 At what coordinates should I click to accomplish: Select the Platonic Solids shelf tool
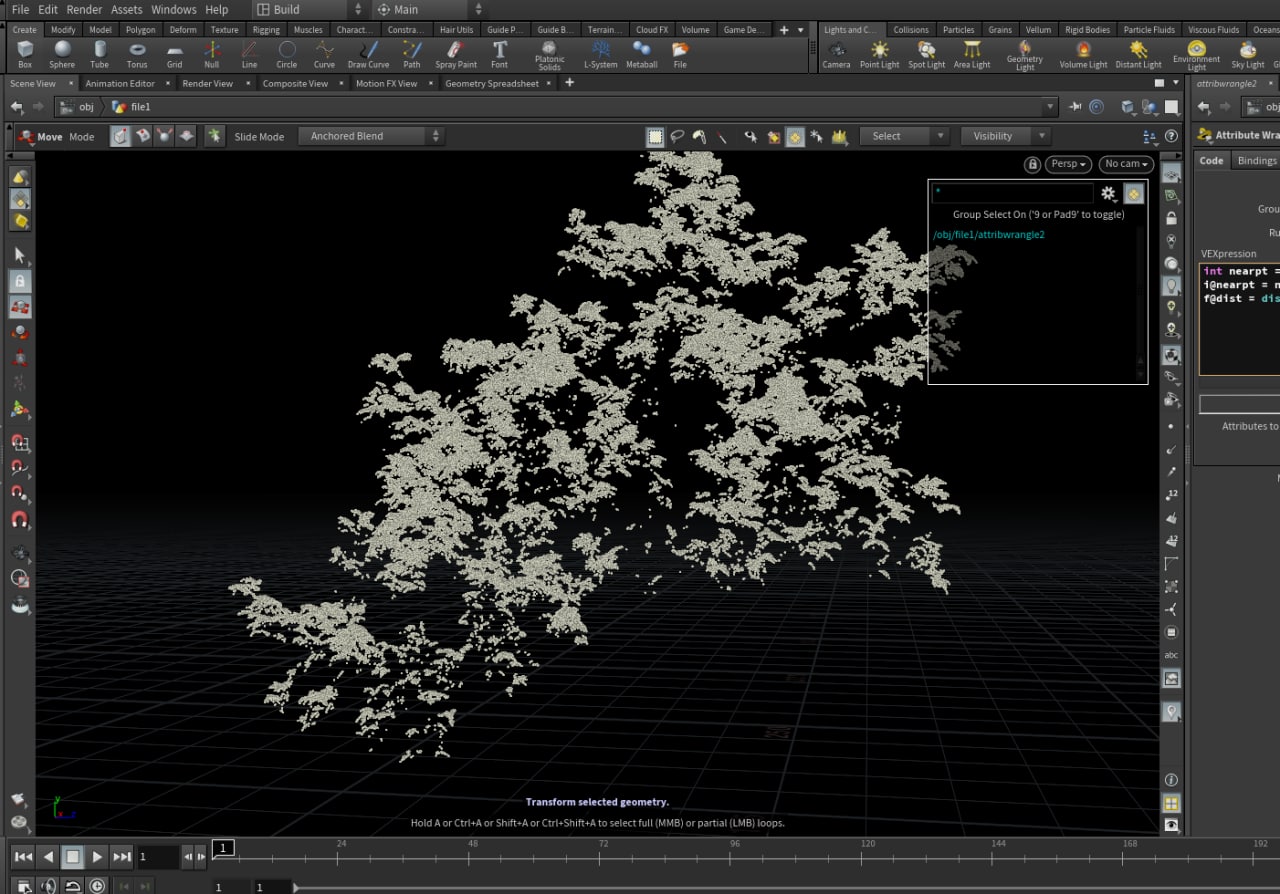coord(549,55)
